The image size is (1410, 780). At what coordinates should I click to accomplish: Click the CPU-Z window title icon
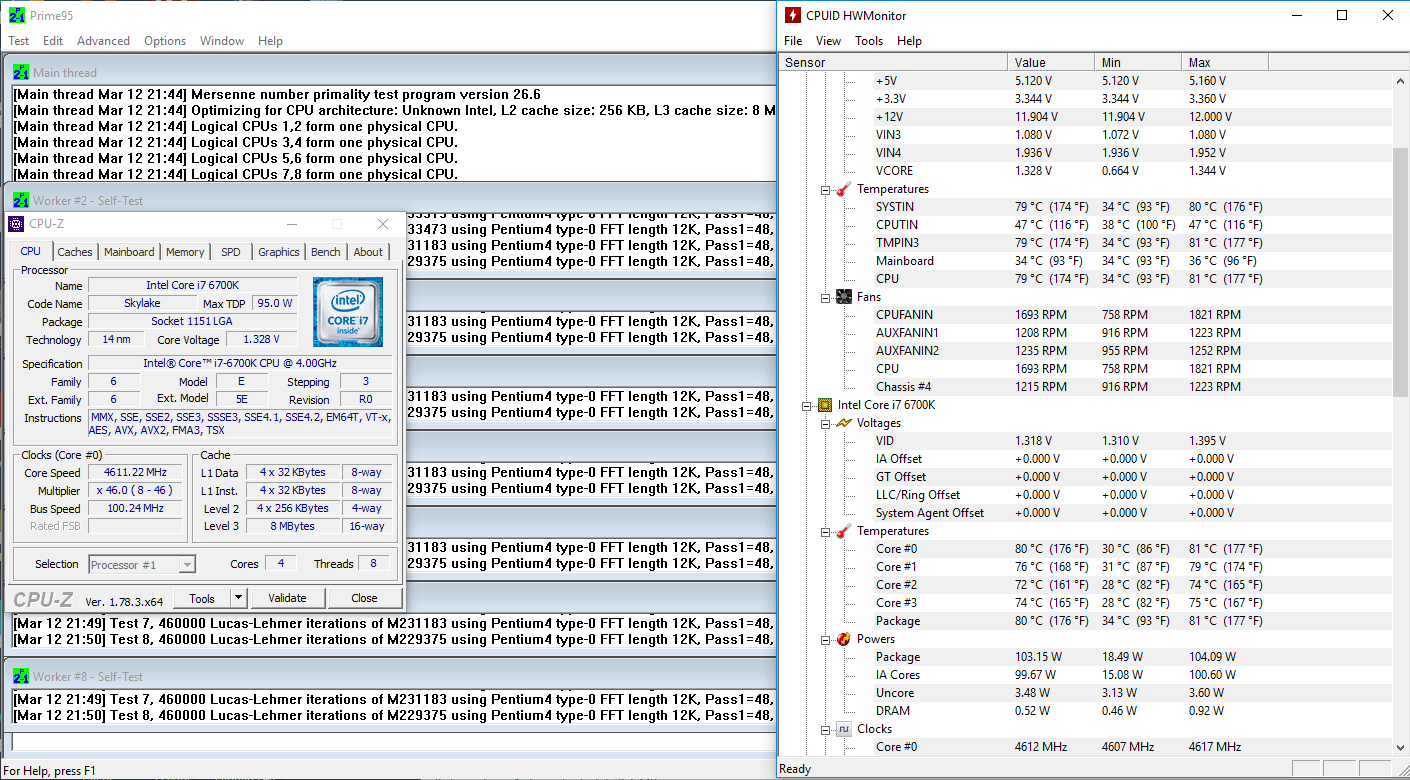tap(16, 224)
